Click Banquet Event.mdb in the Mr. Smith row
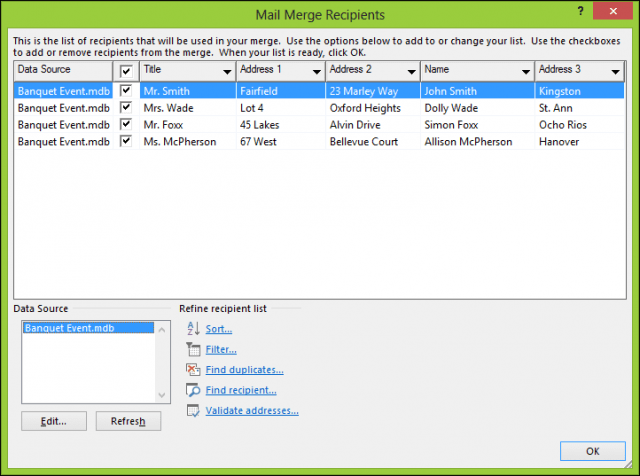Viewport: 640px width, 476px height. point(63,91)
